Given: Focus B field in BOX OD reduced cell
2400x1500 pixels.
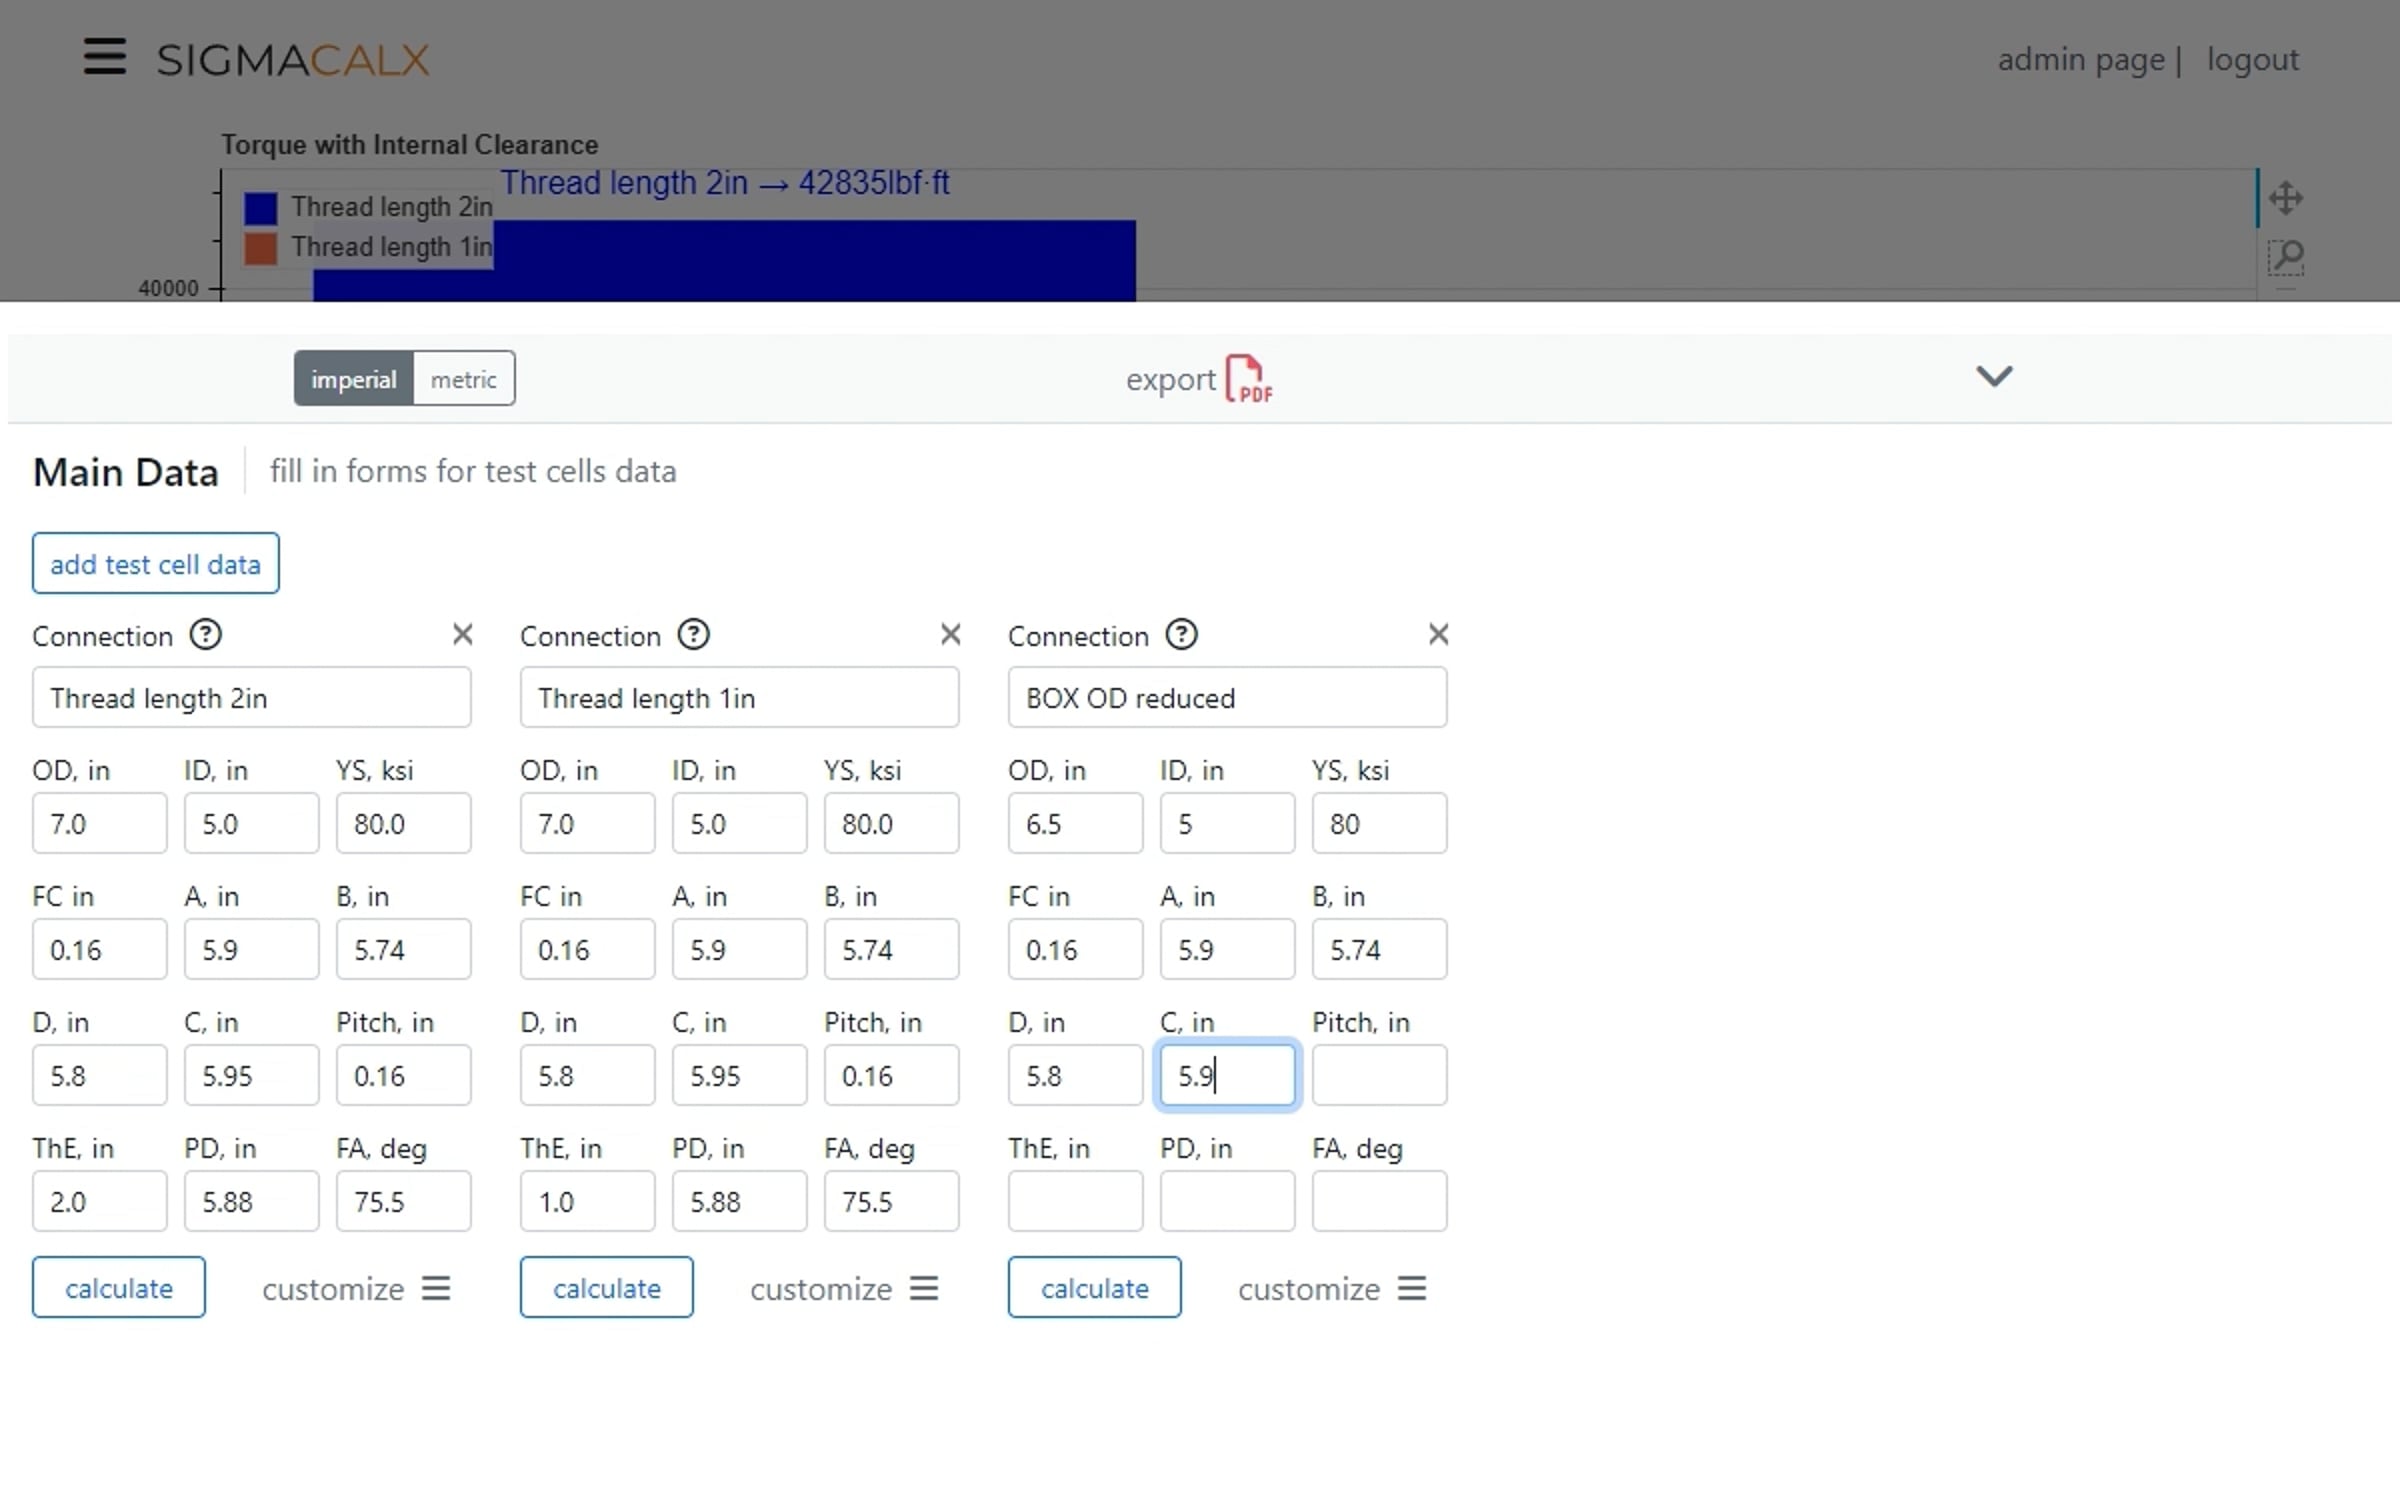Looking at the screenshot, I should tap(1379, 949).
